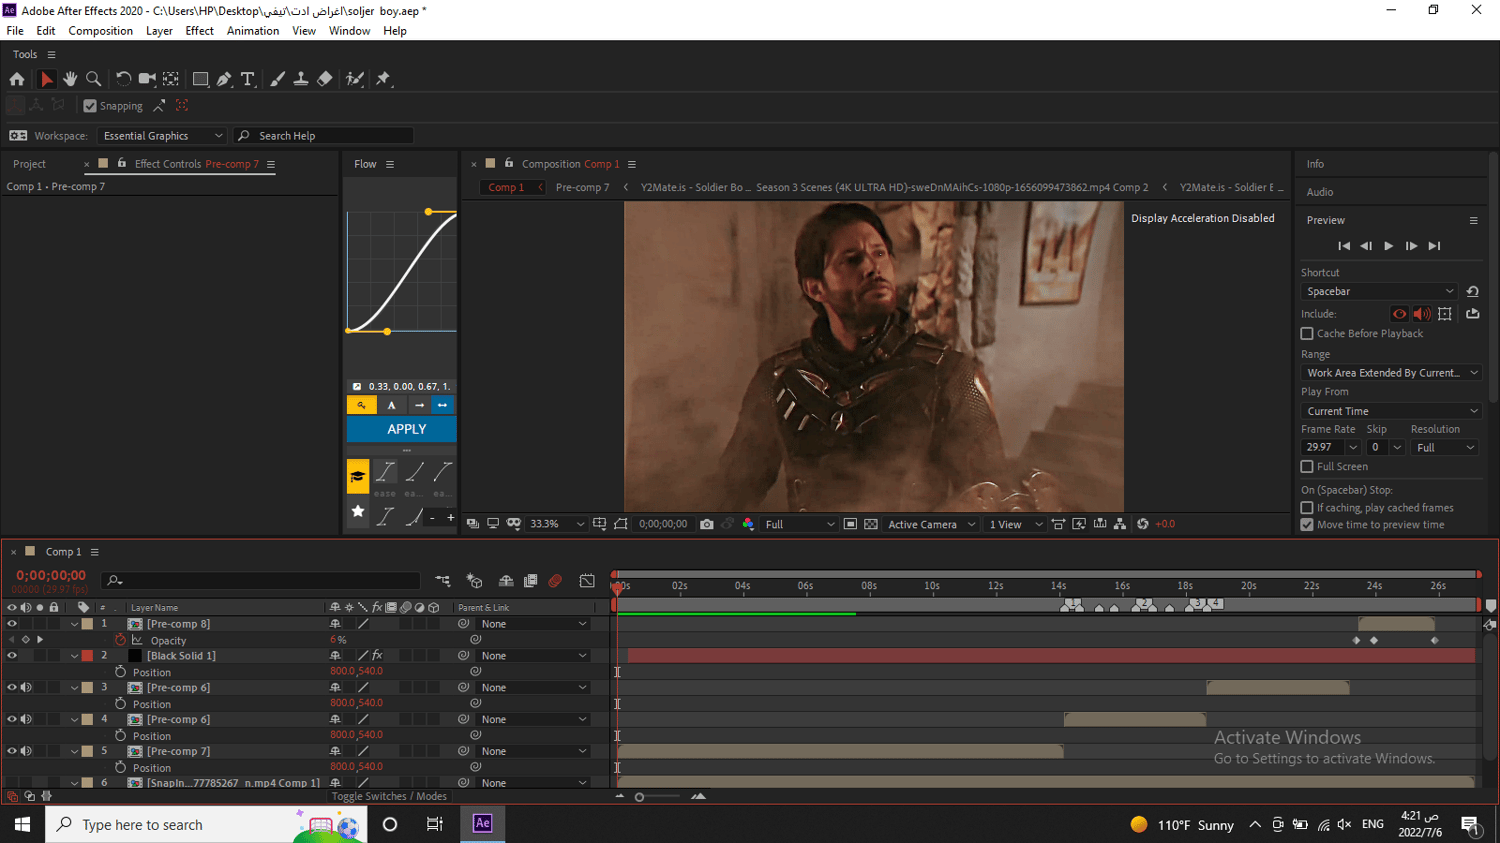Toggle motion blur enable for timeline
The height and width of the screenshot is (843, 1500).
tap(555, 581)
